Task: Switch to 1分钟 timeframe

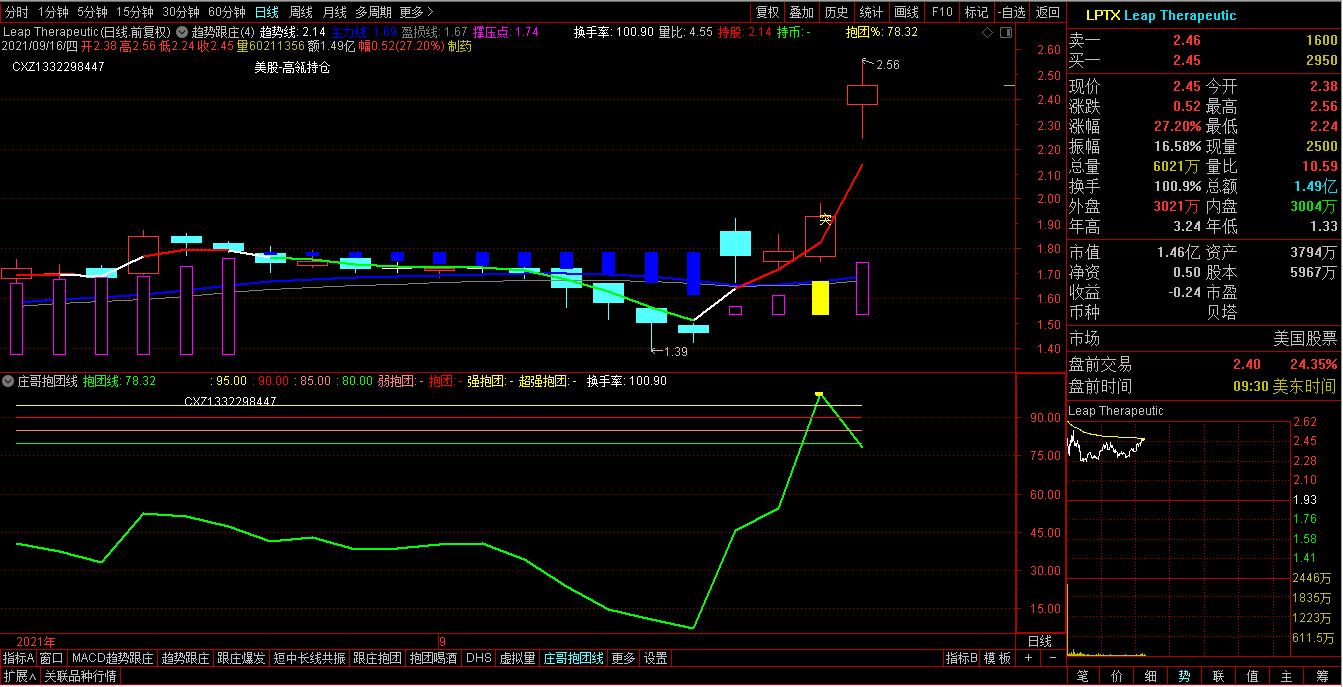Action: coord(53,12)
